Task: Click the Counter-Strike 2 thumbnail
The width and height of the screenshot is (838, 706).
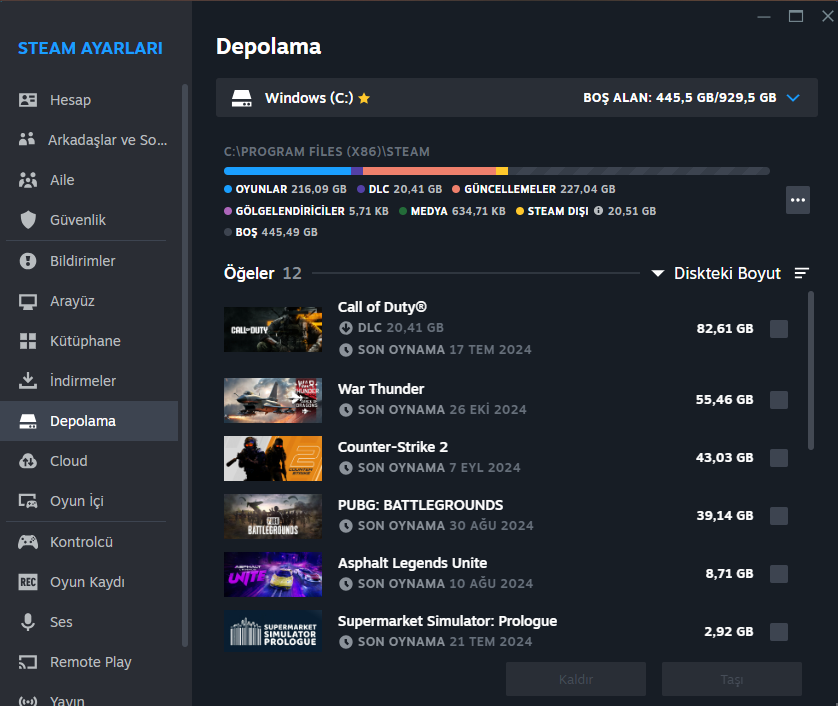Action: tap(273, 459)
